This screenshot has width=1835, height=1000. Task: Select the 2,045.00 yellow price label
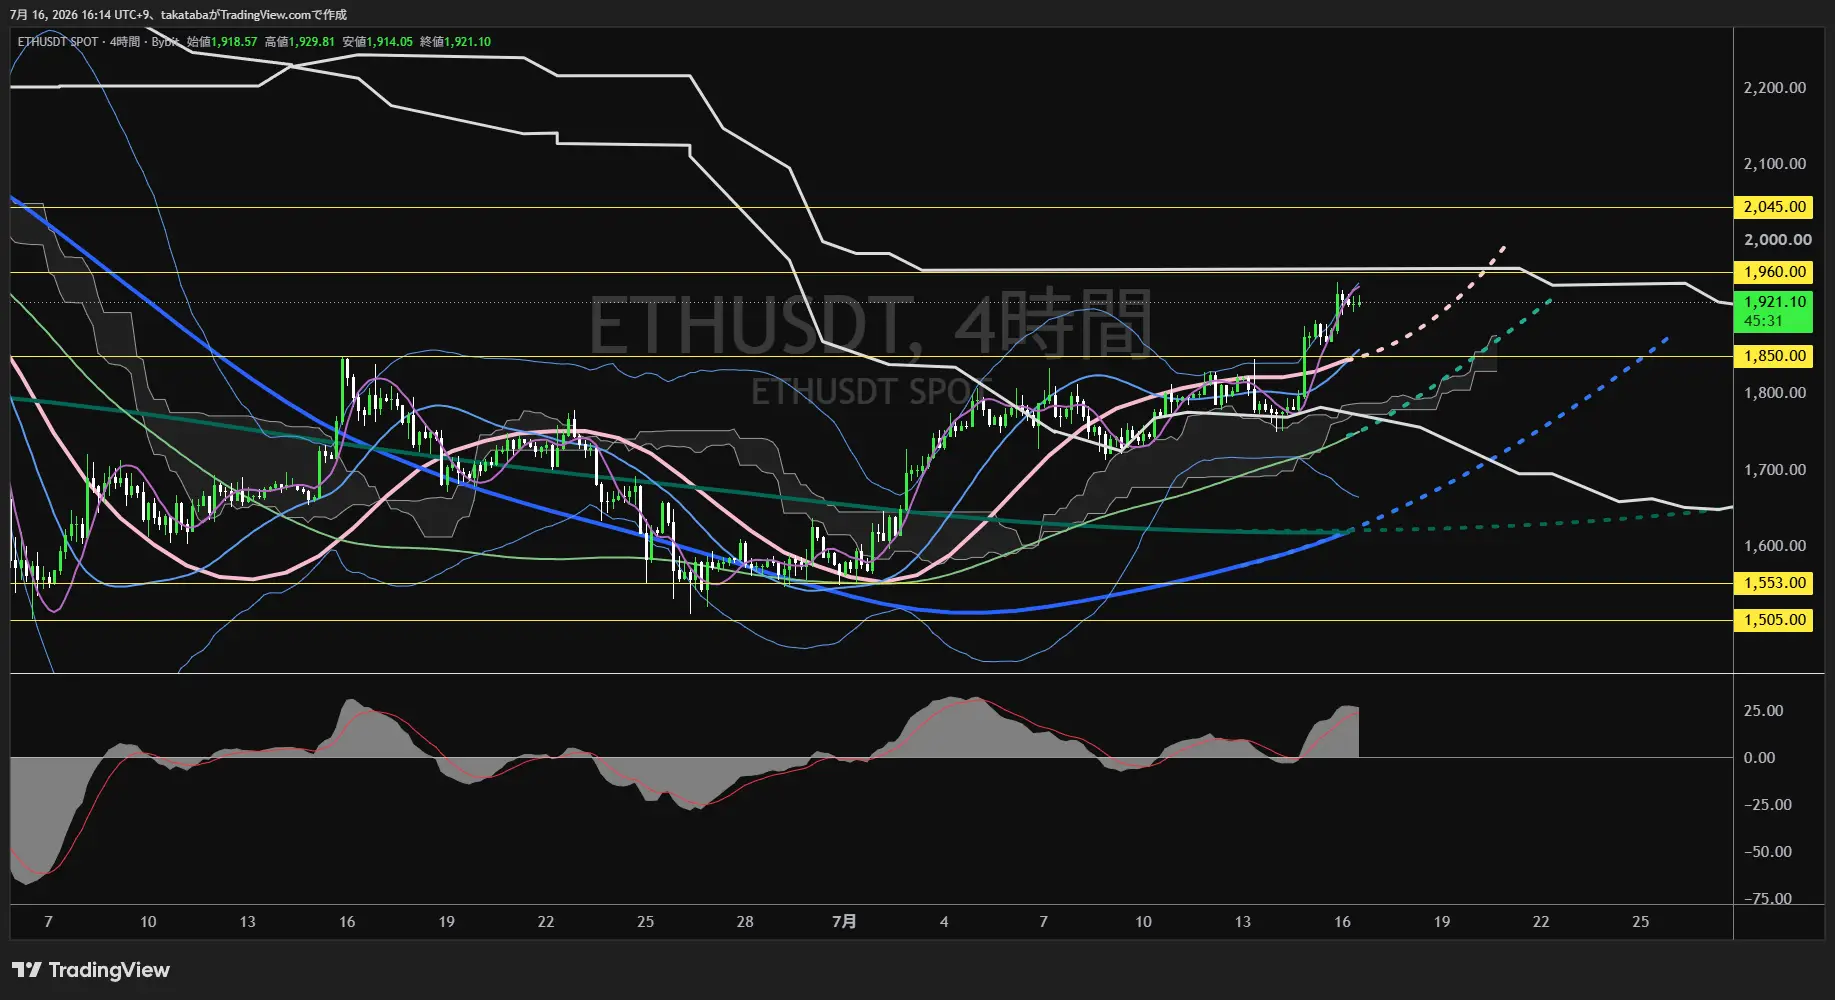(x=1773, y=207)
